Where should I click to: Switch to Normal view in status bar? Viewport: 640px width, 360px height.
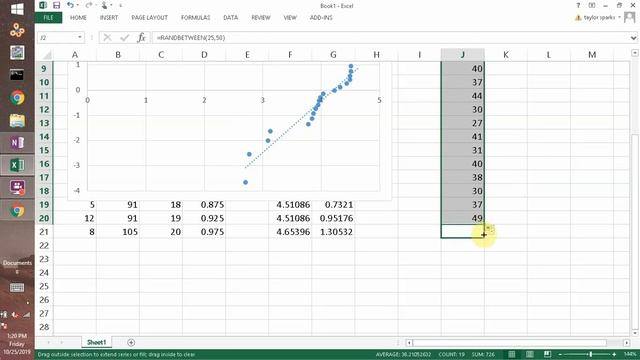(511, 354)
